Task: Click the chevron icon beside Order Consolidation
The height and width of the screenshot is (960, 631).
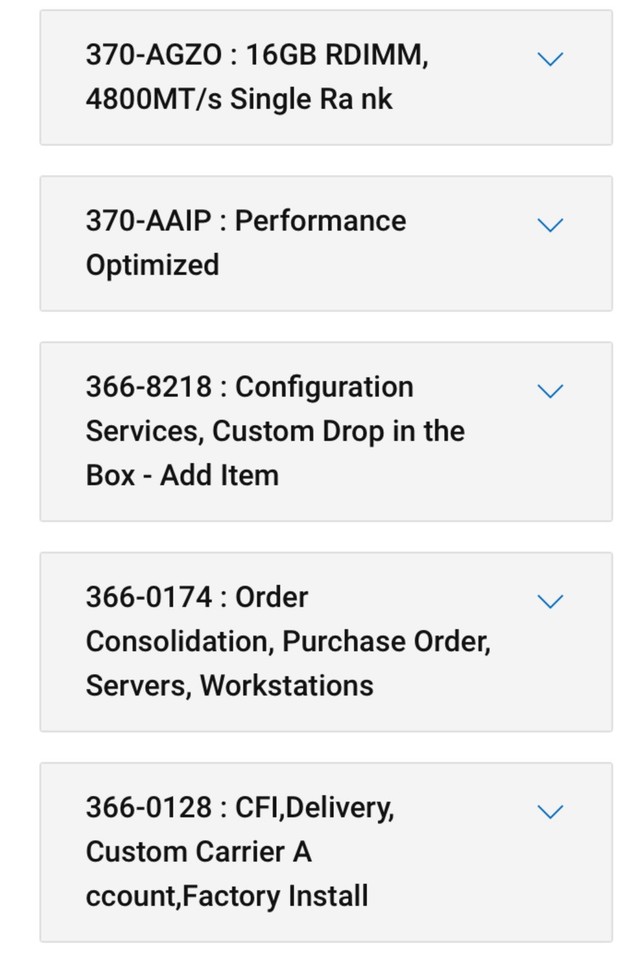Action: click(x=549, y=600)
